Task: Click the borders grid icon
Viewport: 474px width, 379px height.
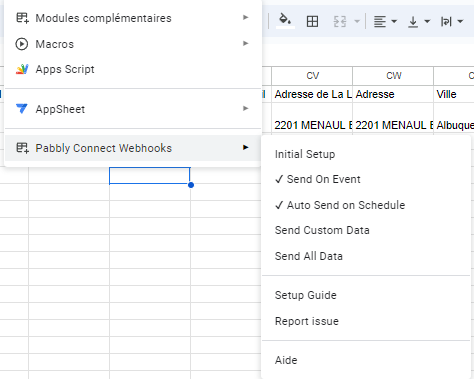Action: 312,22
